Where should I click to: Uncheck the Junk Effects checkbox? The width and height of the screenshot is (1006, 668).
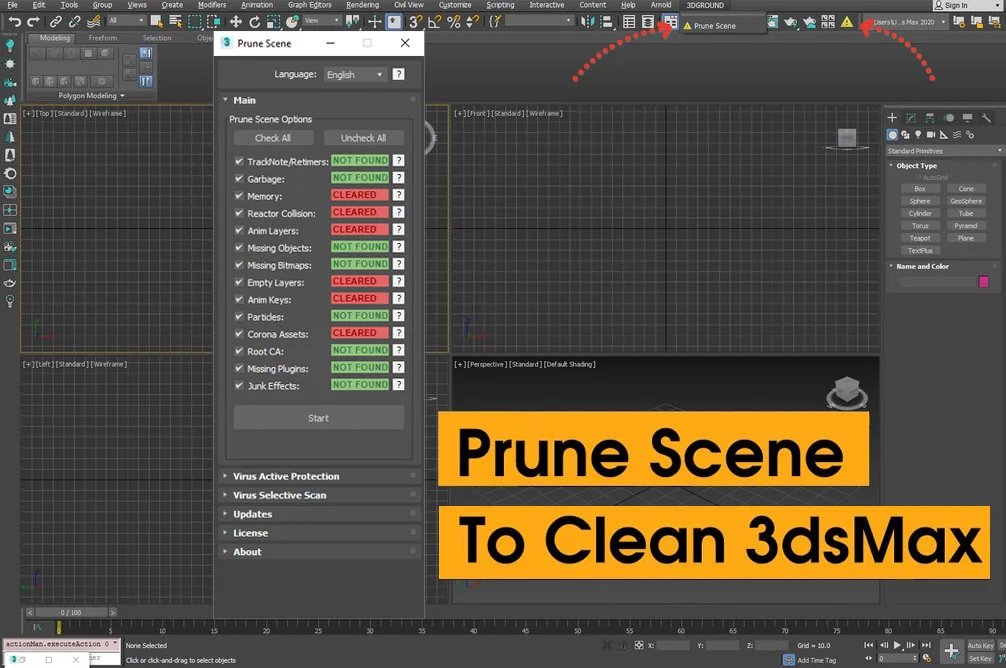tap(239, 386)
